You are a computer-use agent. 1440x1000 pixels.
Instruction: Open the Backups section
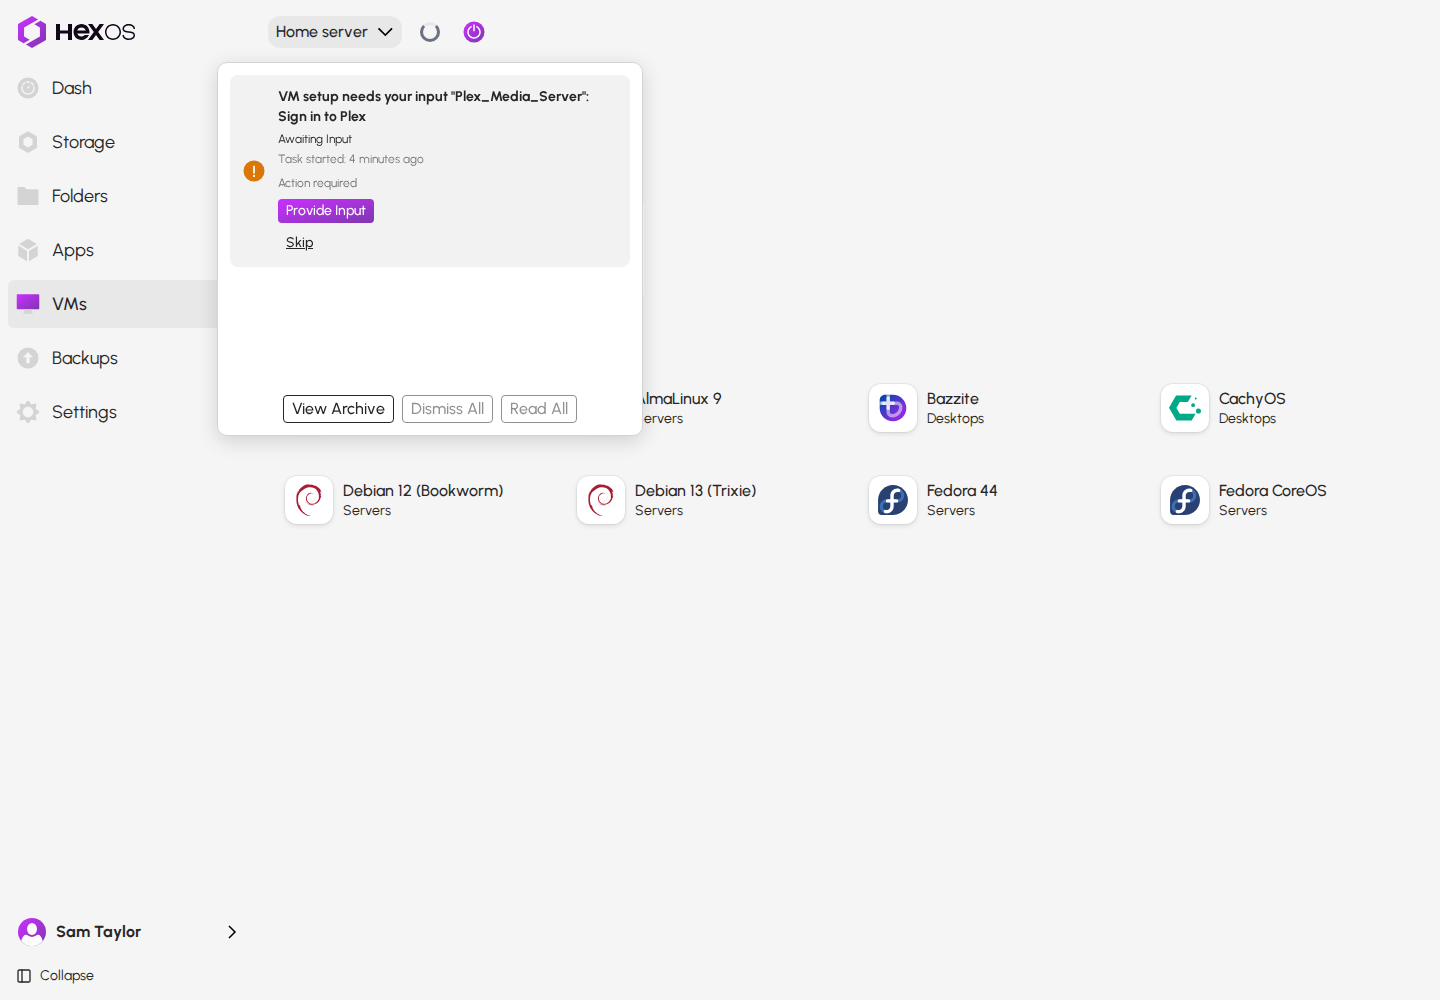[x=85, y=358]
